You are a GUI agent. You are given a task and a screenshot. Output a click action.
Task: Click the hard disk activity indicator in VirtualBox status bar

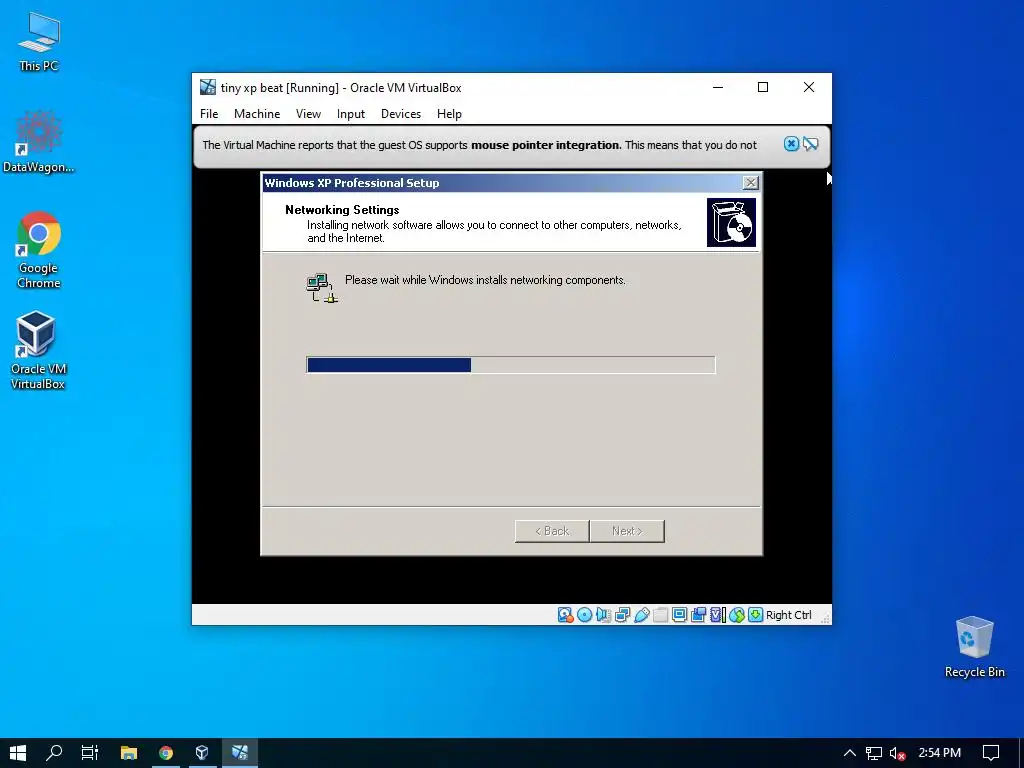[565, 615]
